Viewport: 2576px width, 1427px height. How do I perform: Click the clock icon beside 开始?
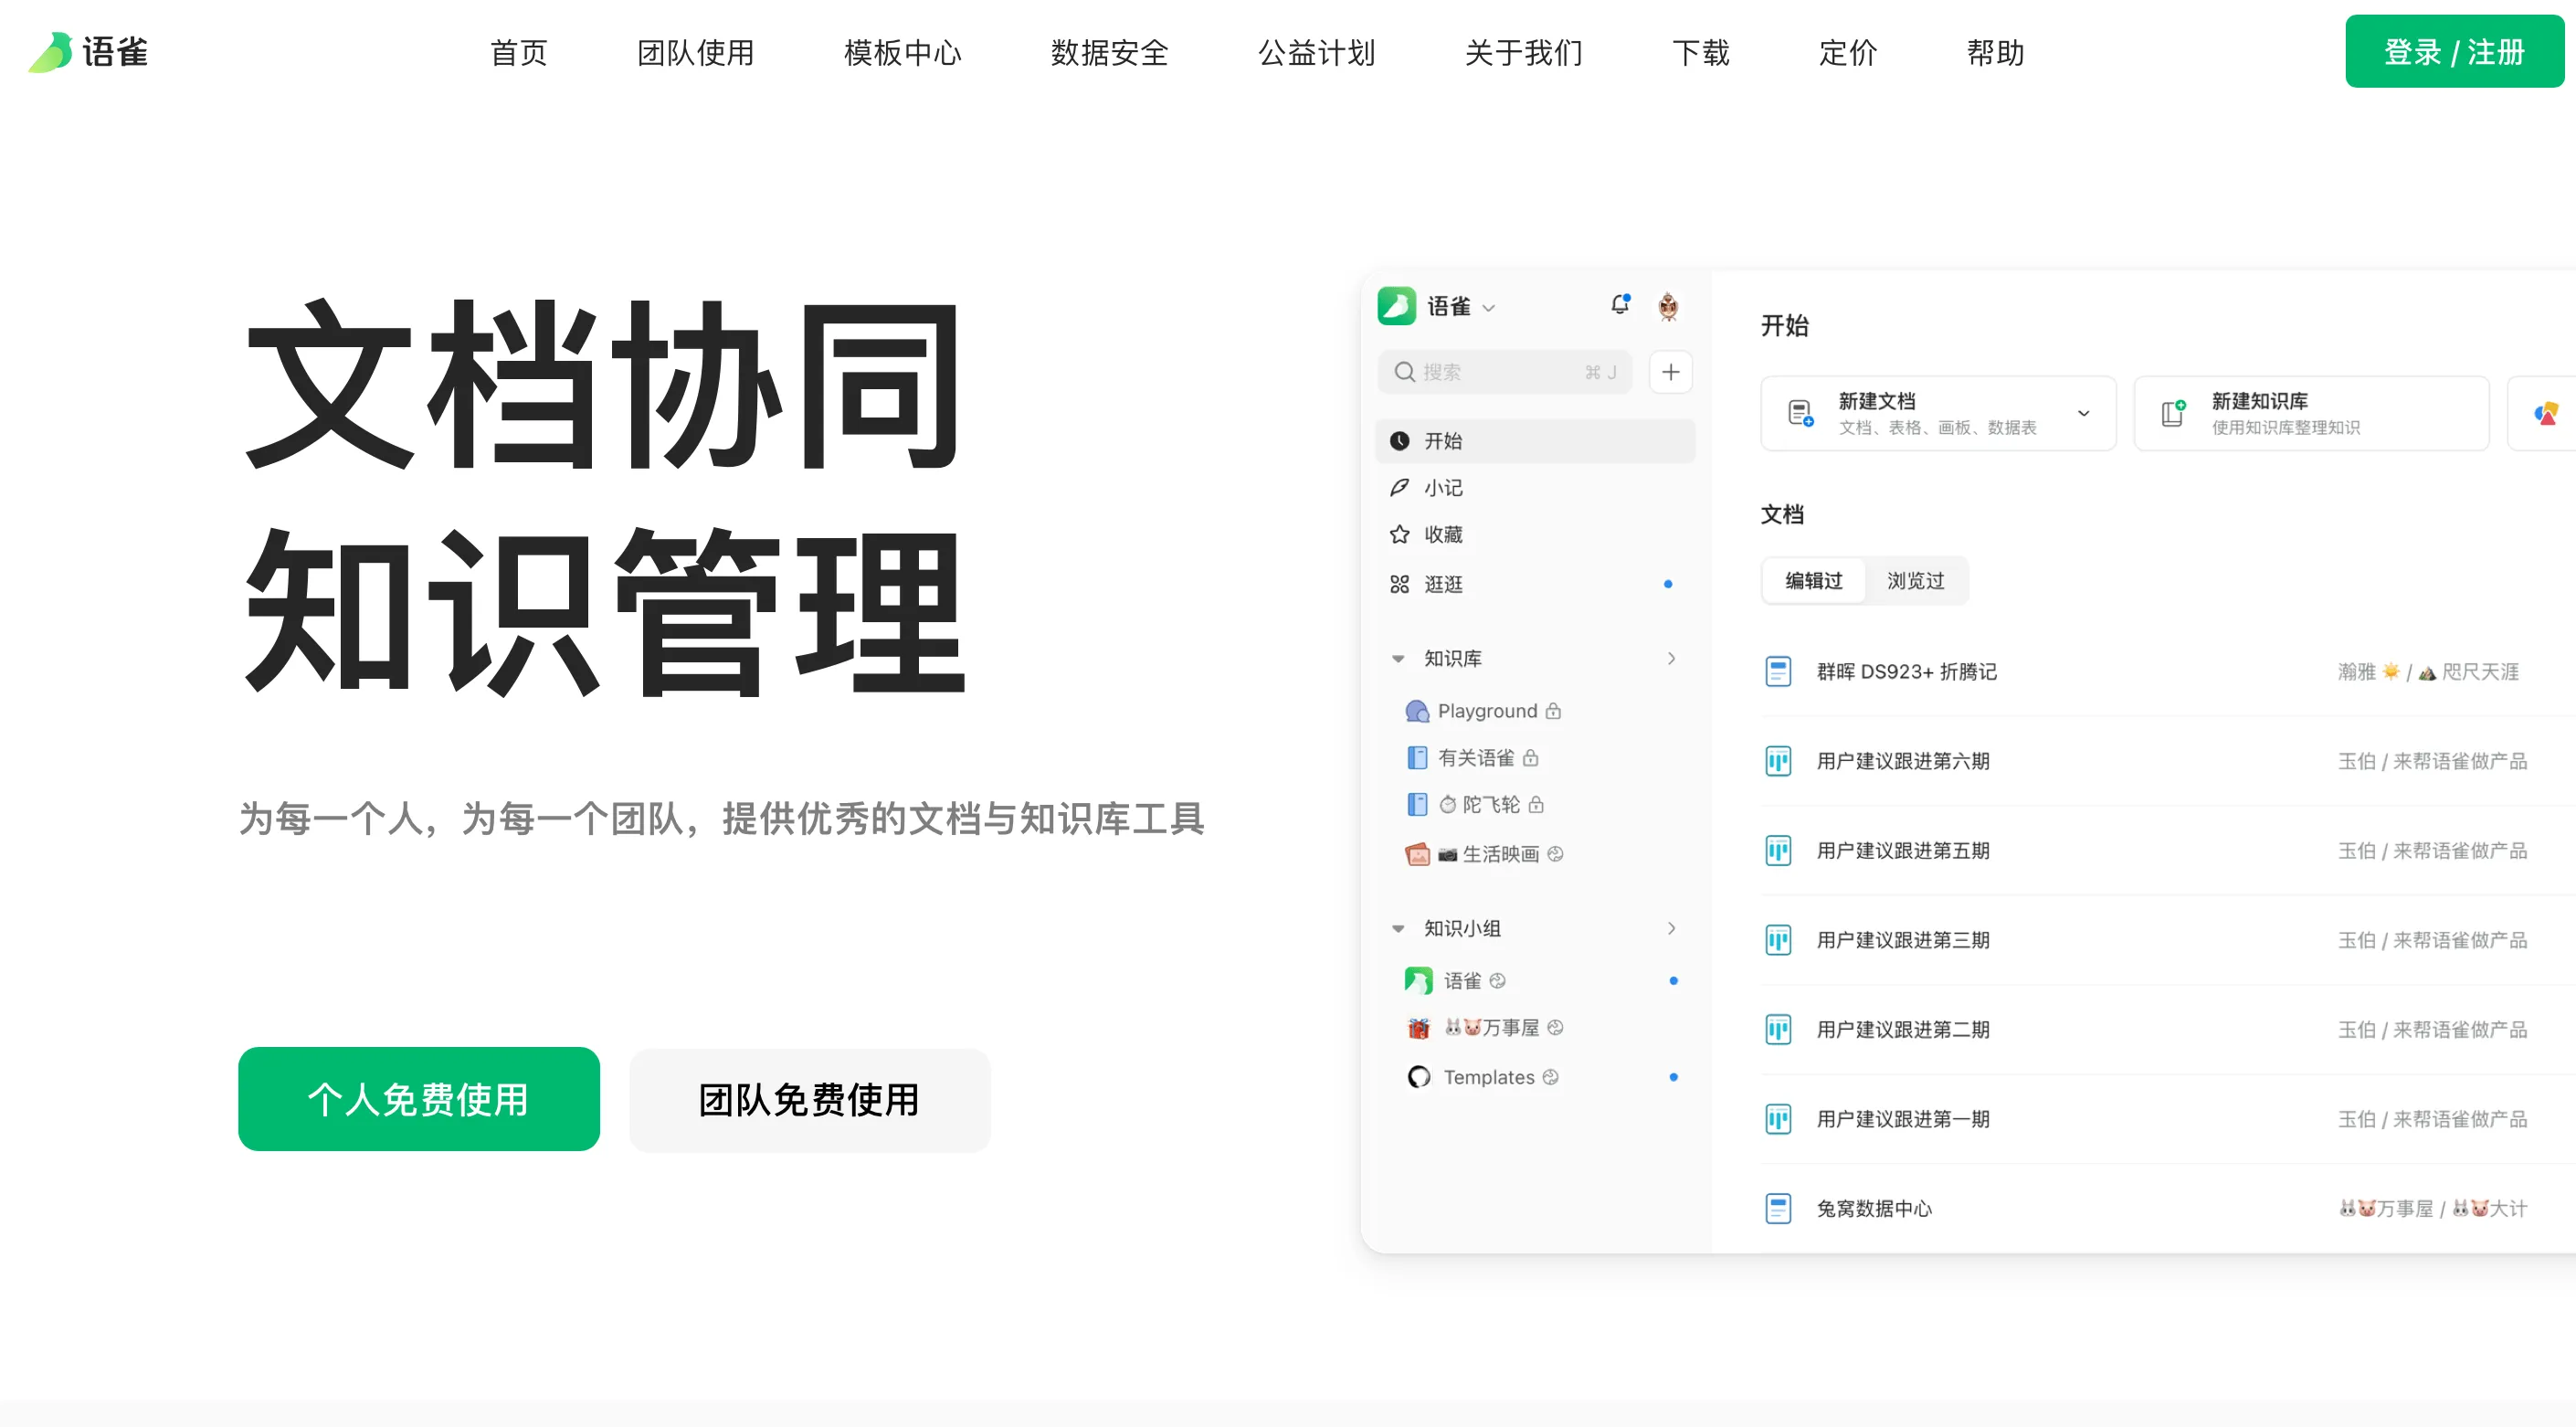[1400, 441]
